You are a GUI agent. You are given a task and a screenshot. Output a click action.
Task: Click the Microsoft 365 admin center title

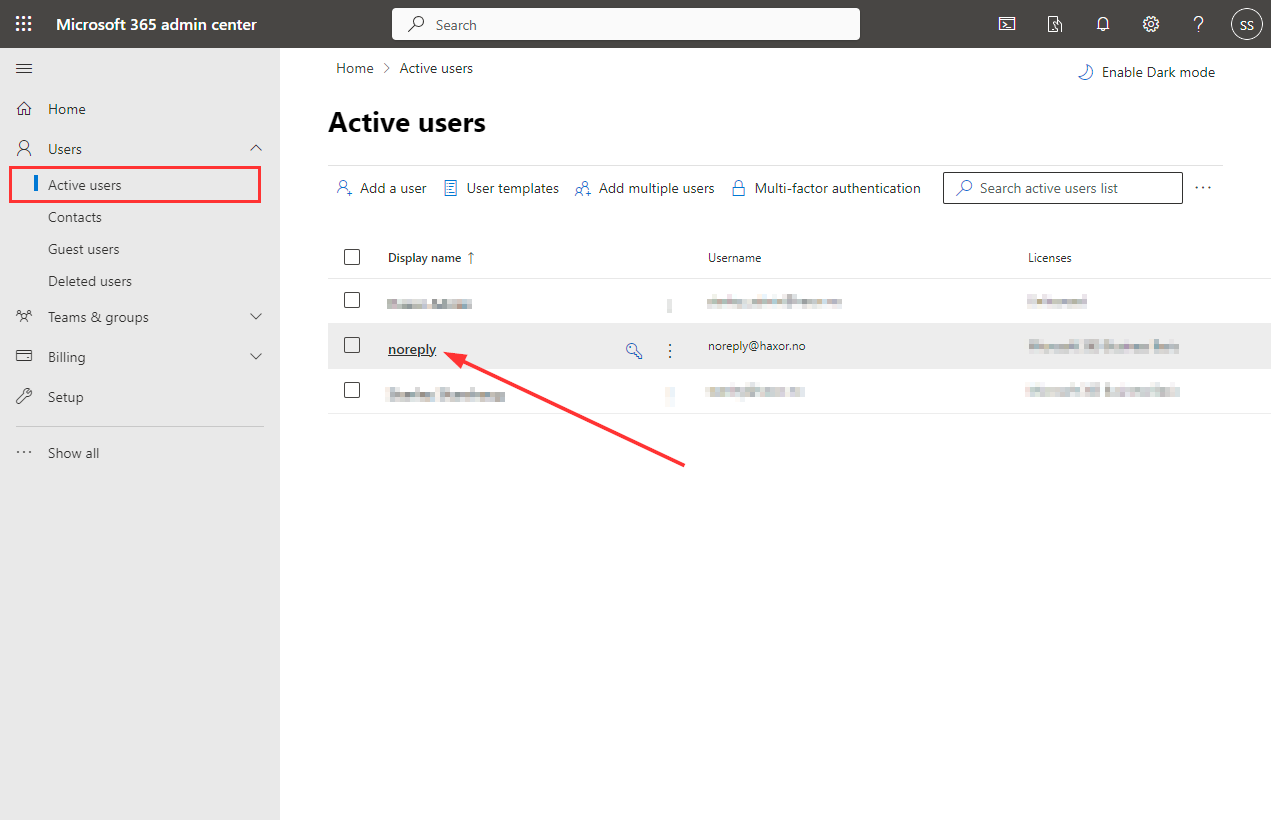157,24
